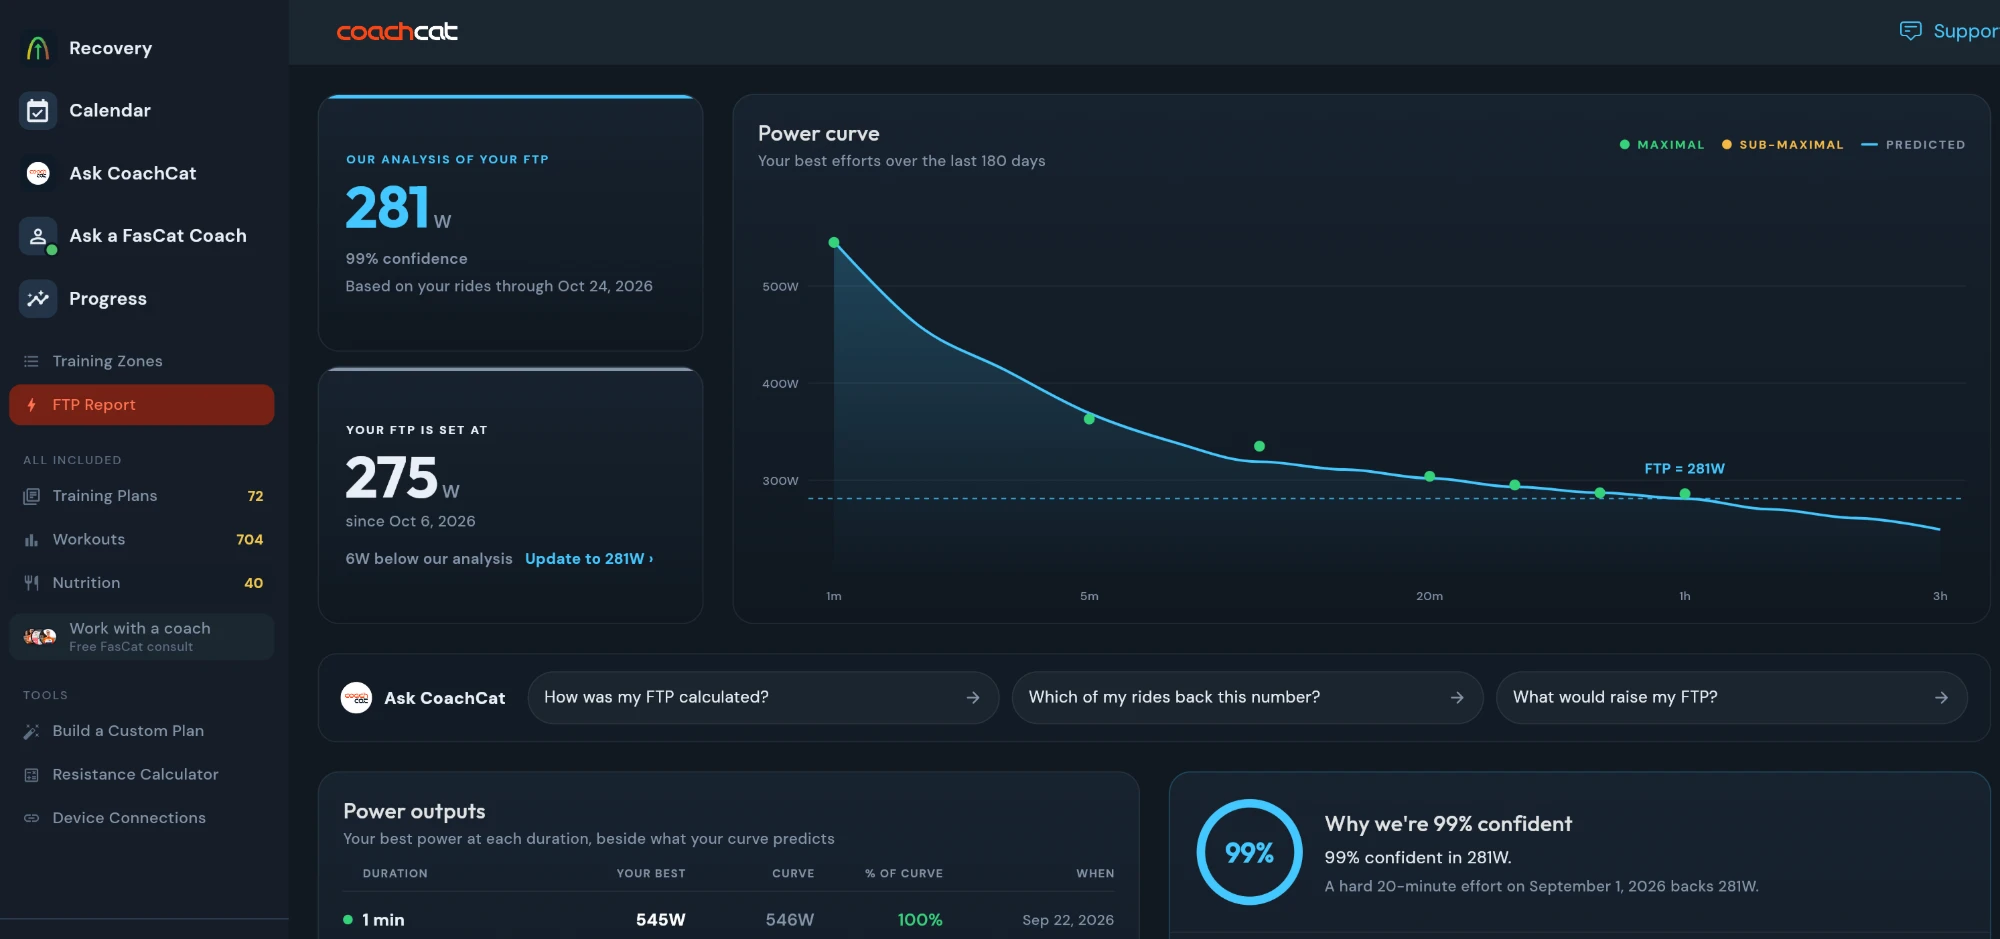This screenshot has width=2000, height=939.
Task: Click the Resistance Calculator icon
Action: [31, 775]
